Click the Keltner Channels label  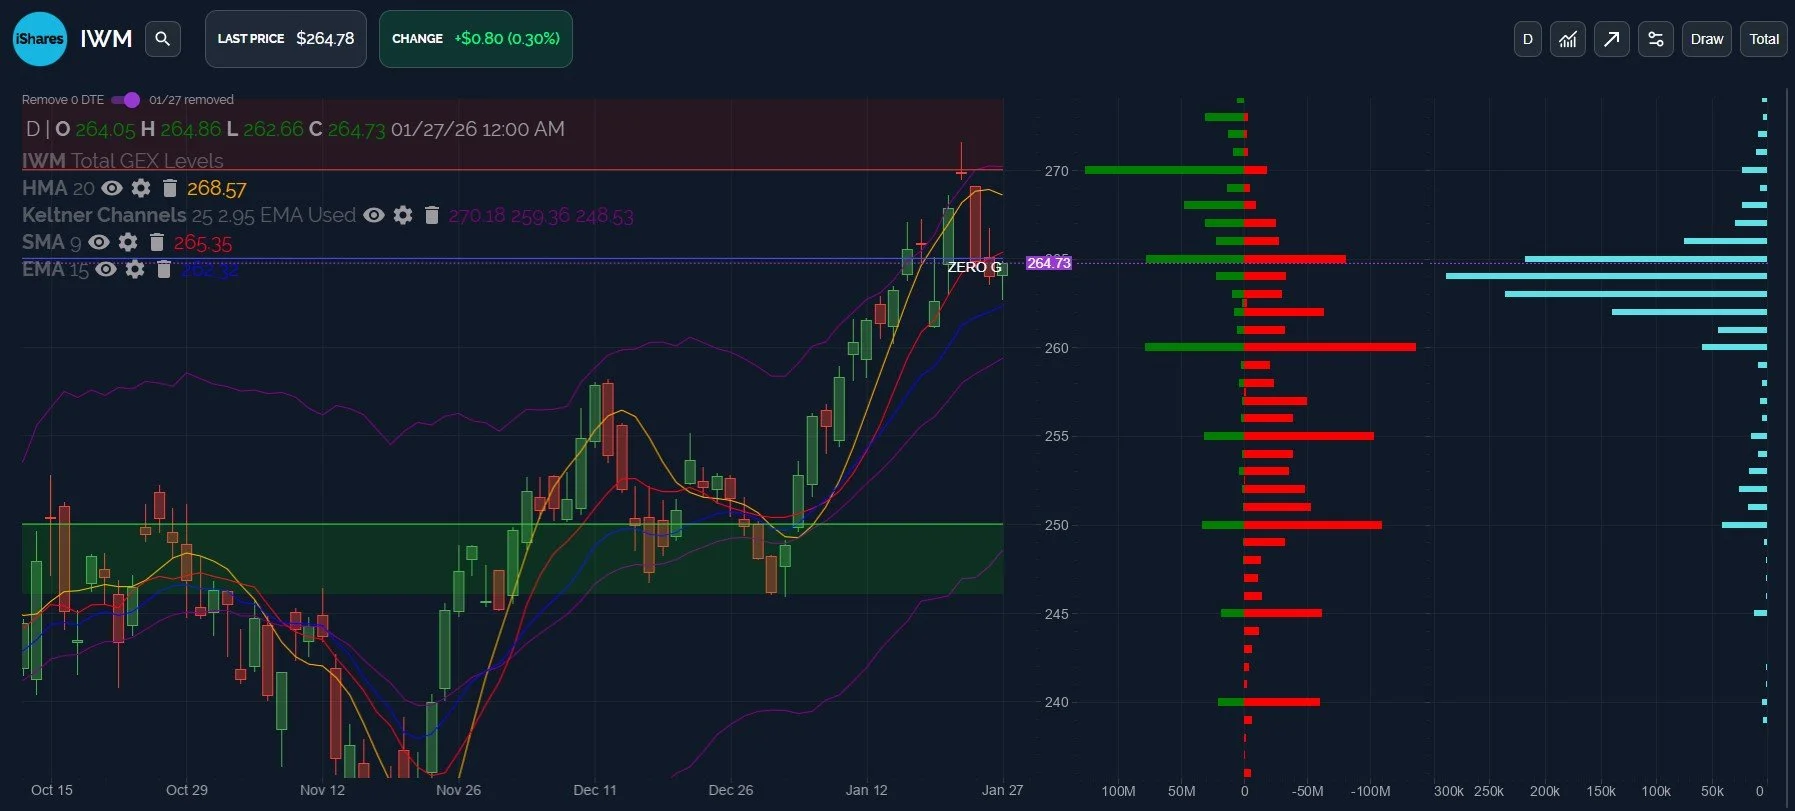point(104,215)
